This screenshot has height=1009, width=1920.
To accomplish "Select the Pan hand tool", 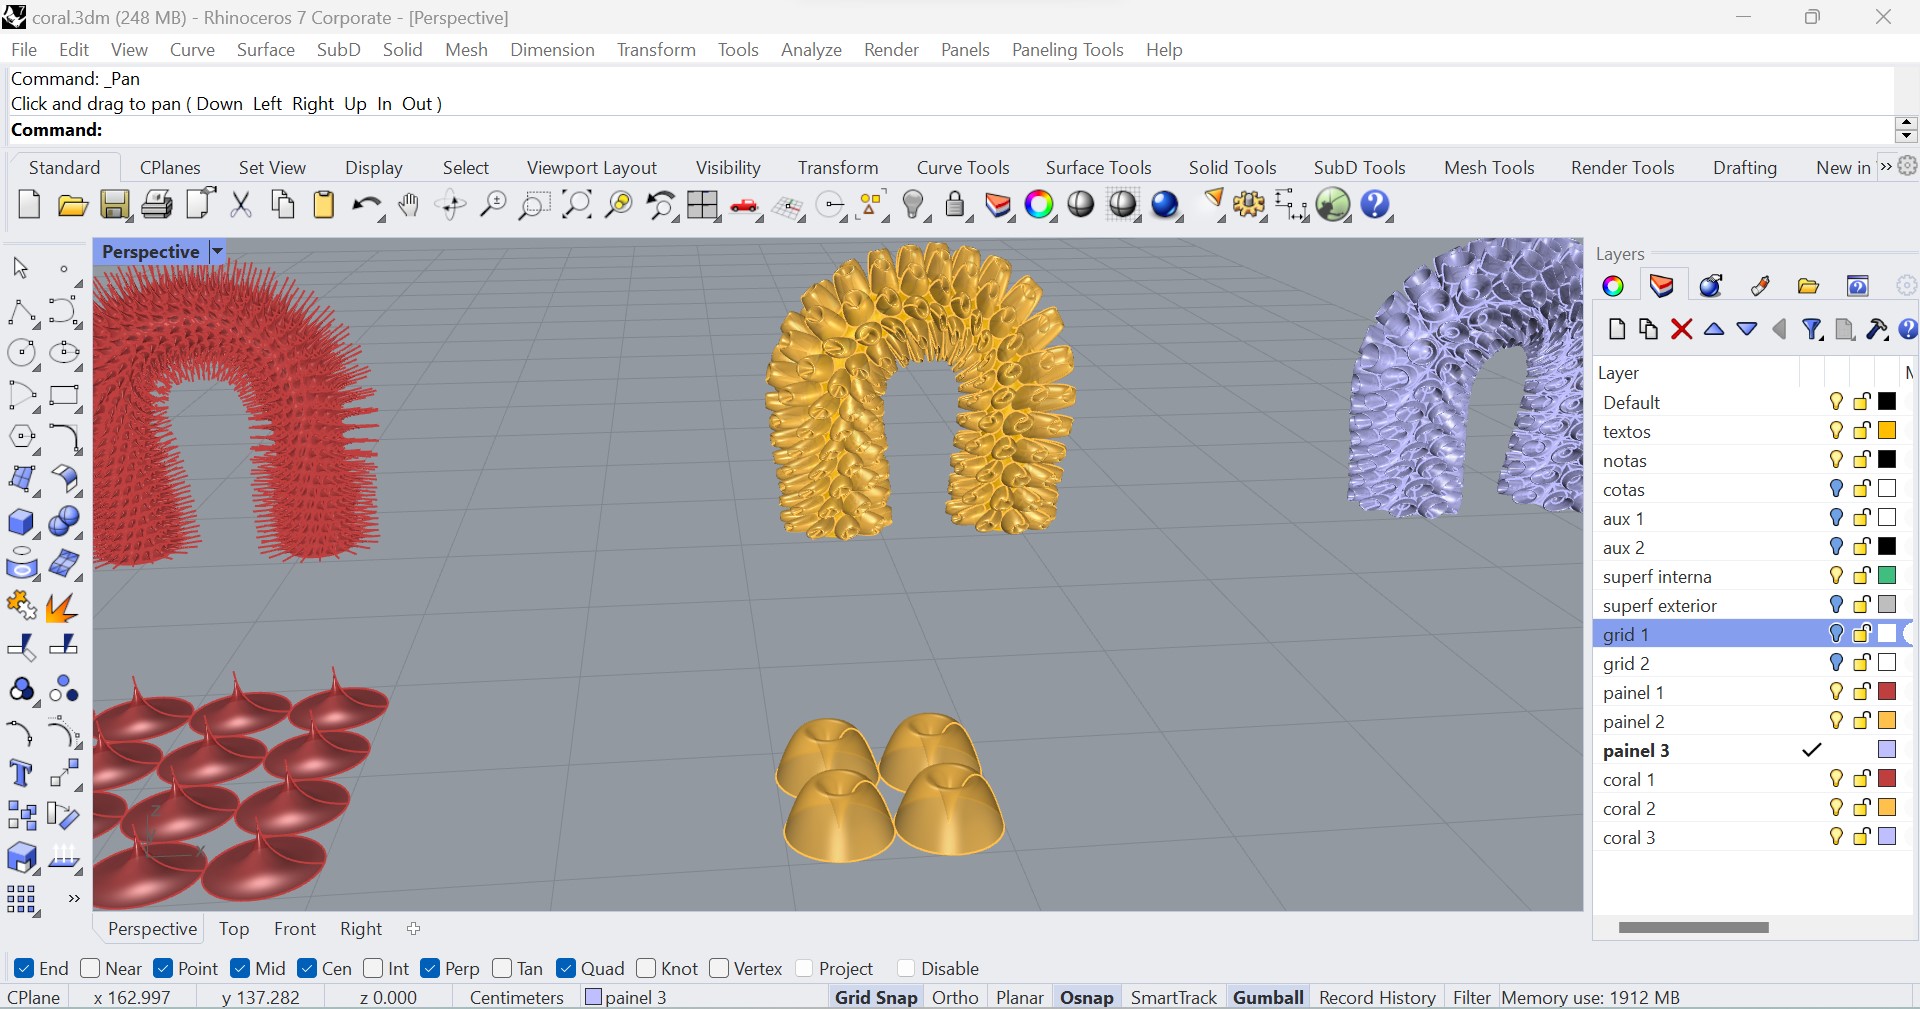I will (x=409, y=205).
